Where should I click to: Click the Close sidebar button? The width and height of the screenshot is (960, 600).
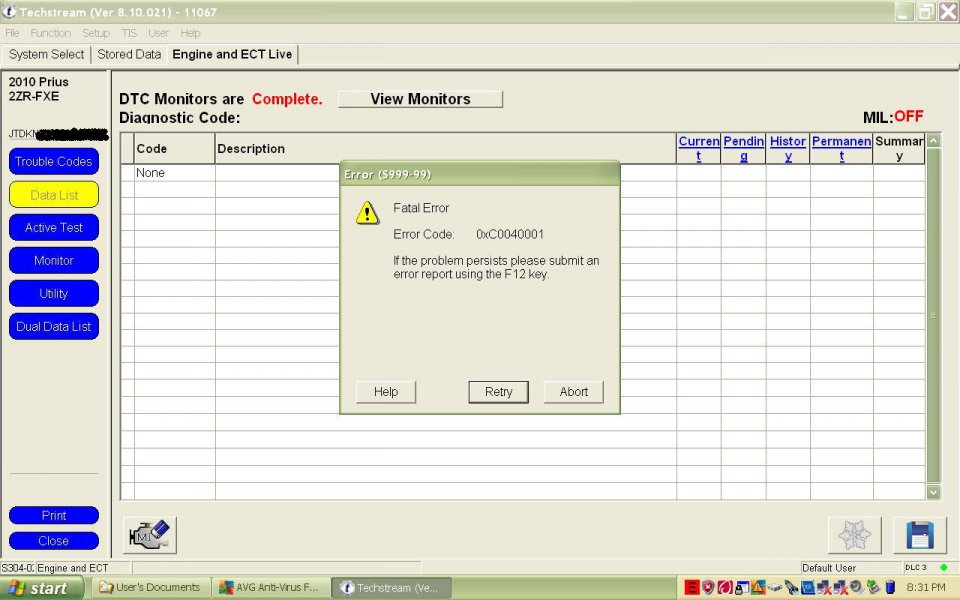point(54,541)
